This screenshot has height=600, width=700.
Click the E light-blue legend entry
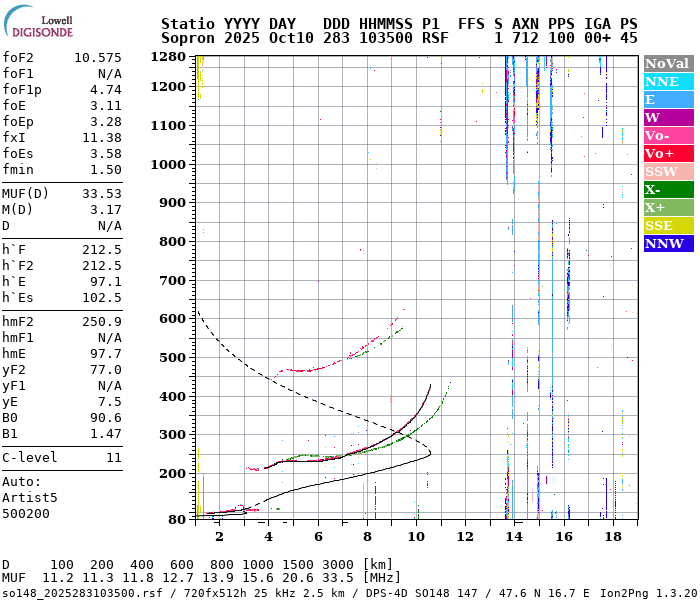pyautogui.click(x=667, y=99)
